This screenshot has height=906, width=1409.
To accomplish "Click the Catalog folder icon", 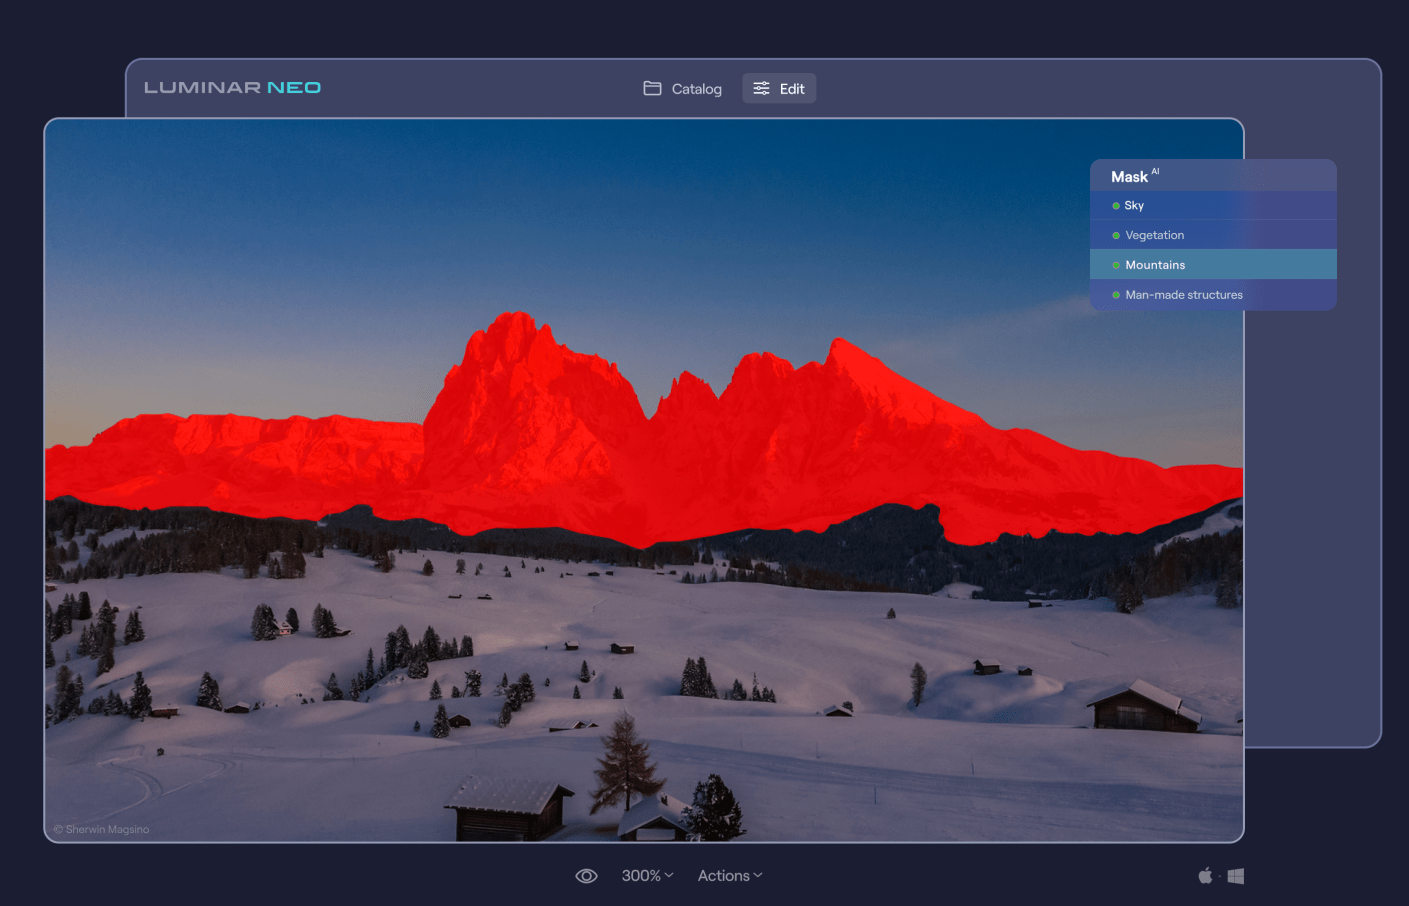I will pos(652,88).
